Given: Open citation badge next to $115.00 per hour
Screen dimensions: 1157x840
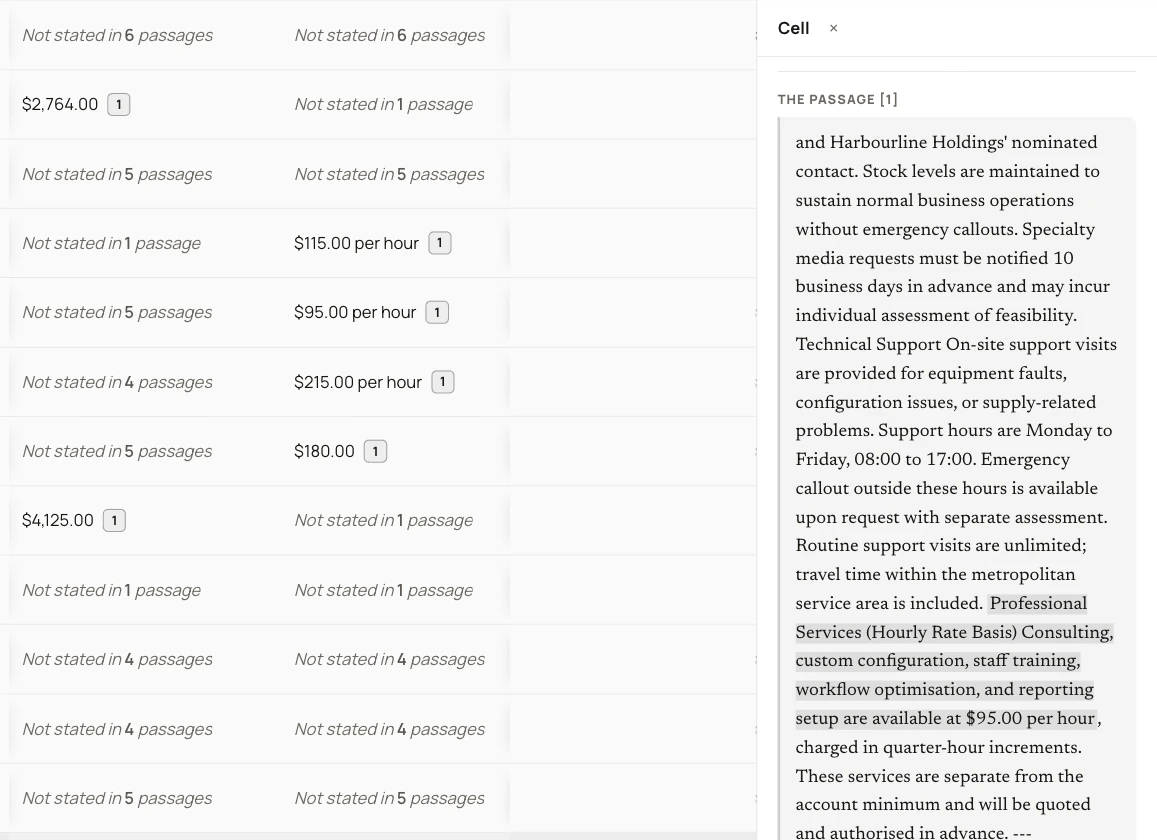Looking at the screenshot, I should click(x=440, y=243).
